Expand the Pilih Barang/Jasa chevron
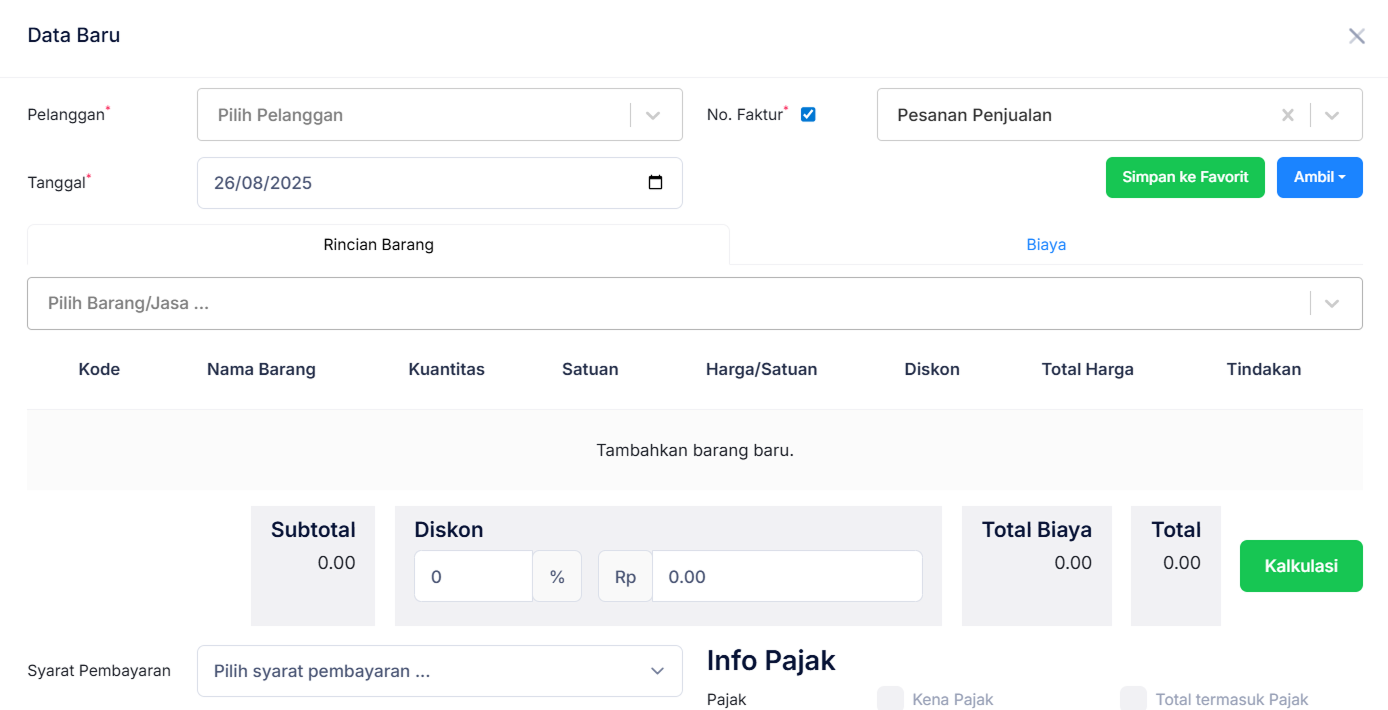The image size is (1388, 710). pyautogui.click(x=1333, y=302)
